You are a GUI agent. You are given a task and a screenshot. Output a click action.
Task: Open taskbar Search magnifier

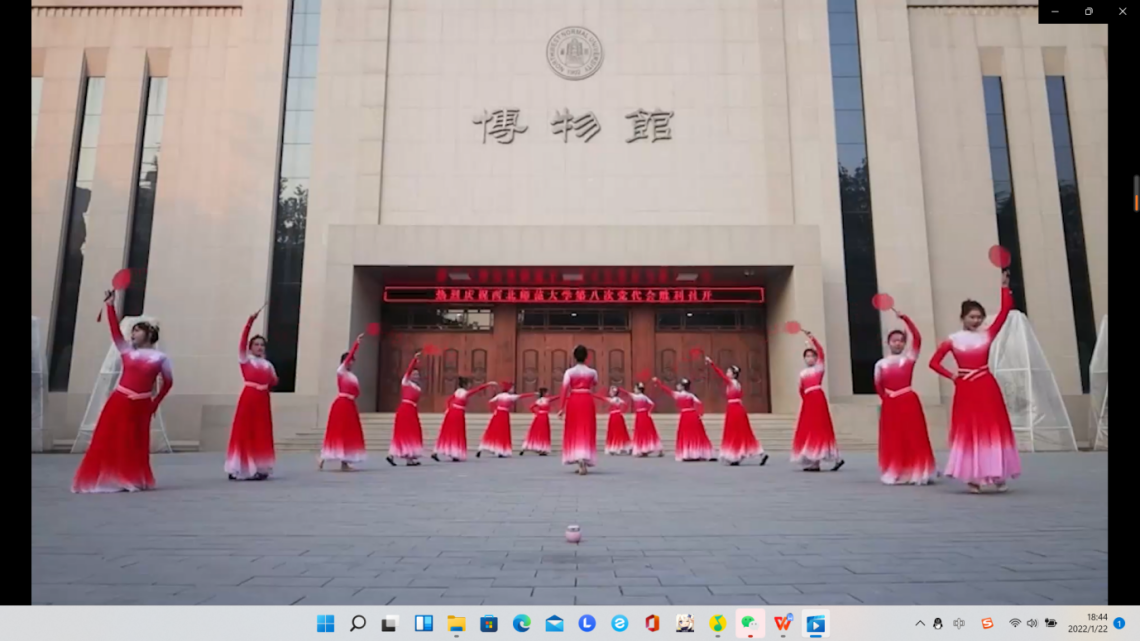(358, 624)
